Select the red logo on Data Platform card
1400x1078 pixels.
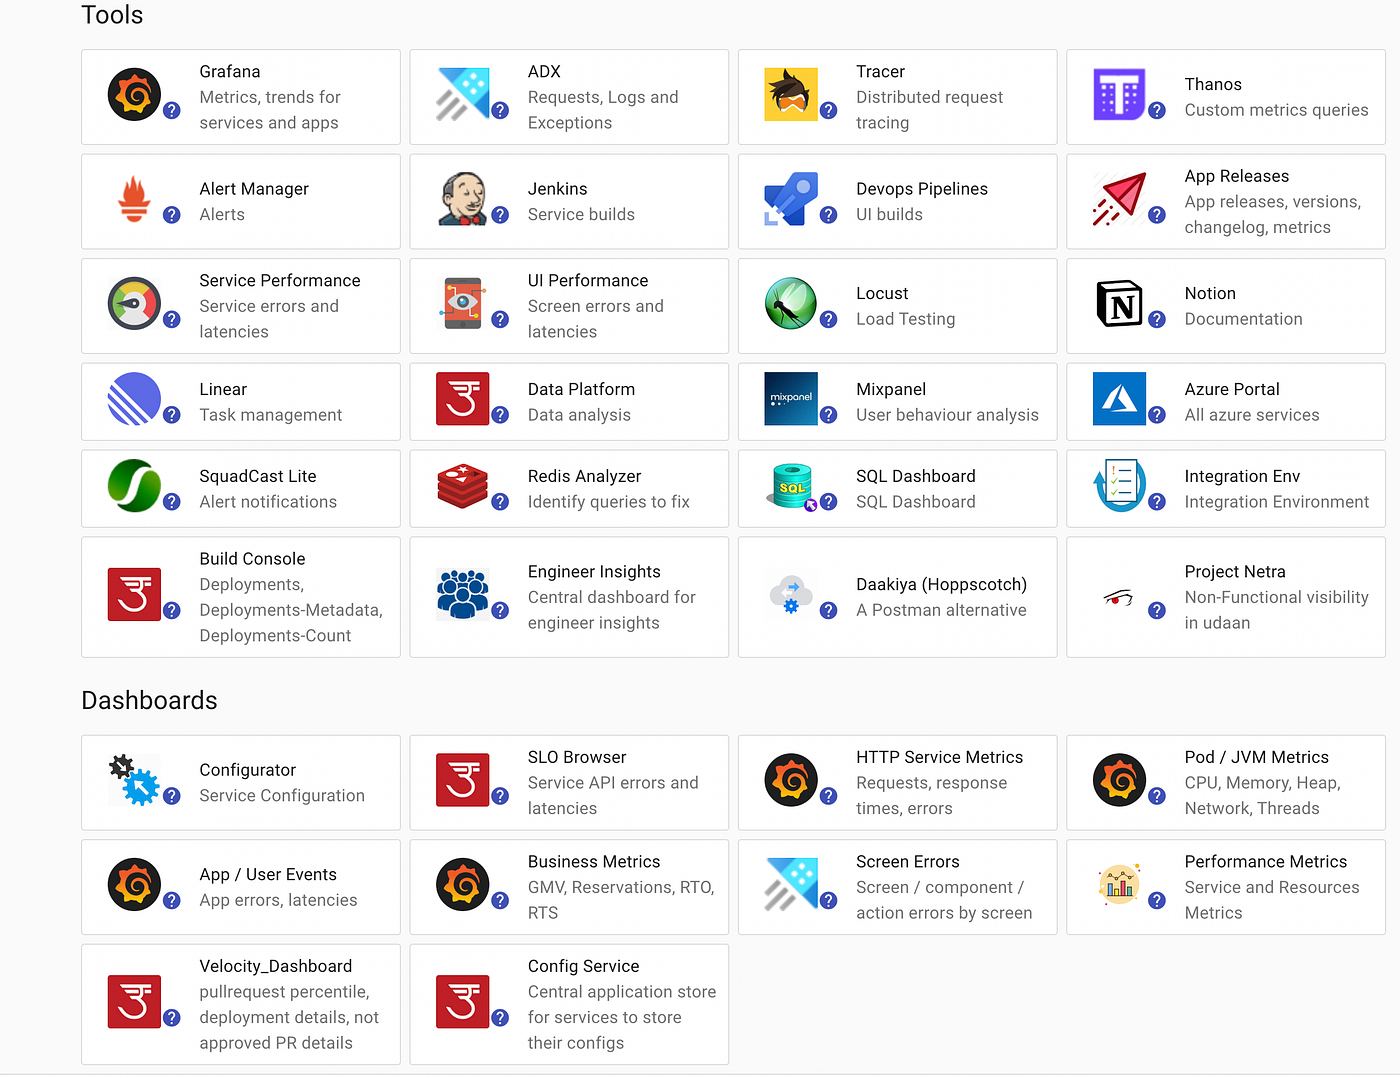[463, 399]
